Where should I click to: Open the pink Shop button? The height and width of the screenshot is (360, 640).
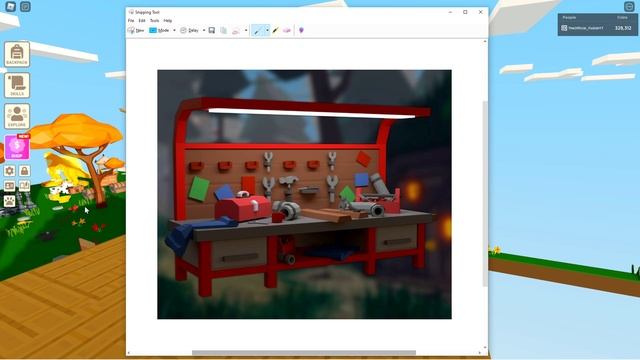coord(17,147)
